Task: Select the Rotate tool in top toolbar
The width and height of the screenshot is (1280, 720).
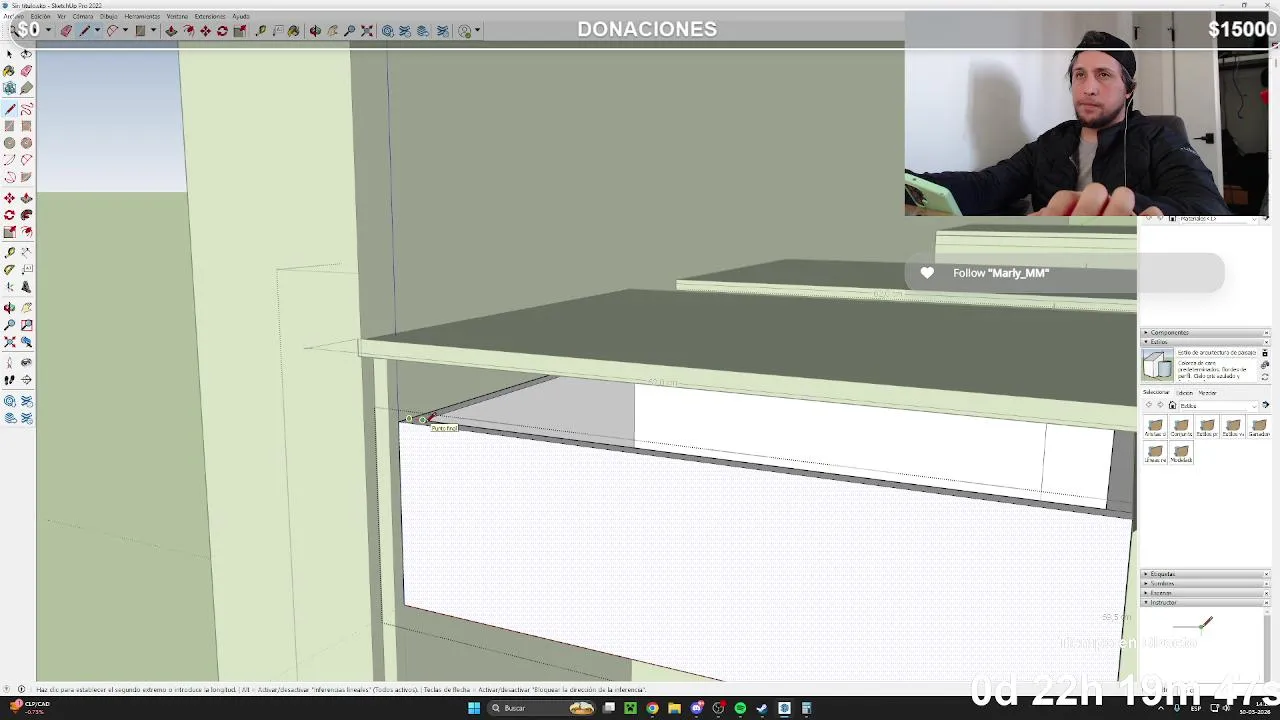Action: click(222, 31)
